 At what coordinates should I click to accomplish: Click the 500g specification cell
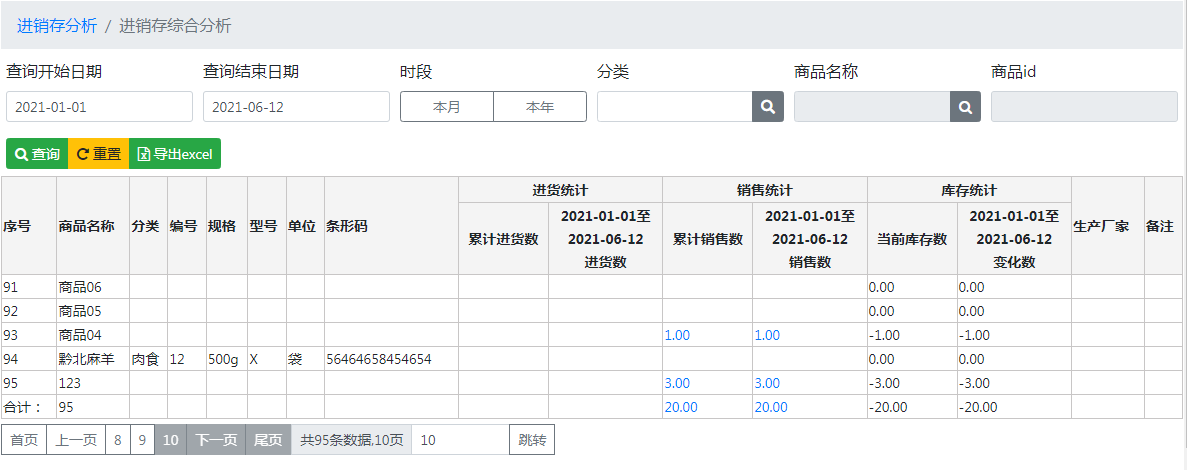pos(226,360)
